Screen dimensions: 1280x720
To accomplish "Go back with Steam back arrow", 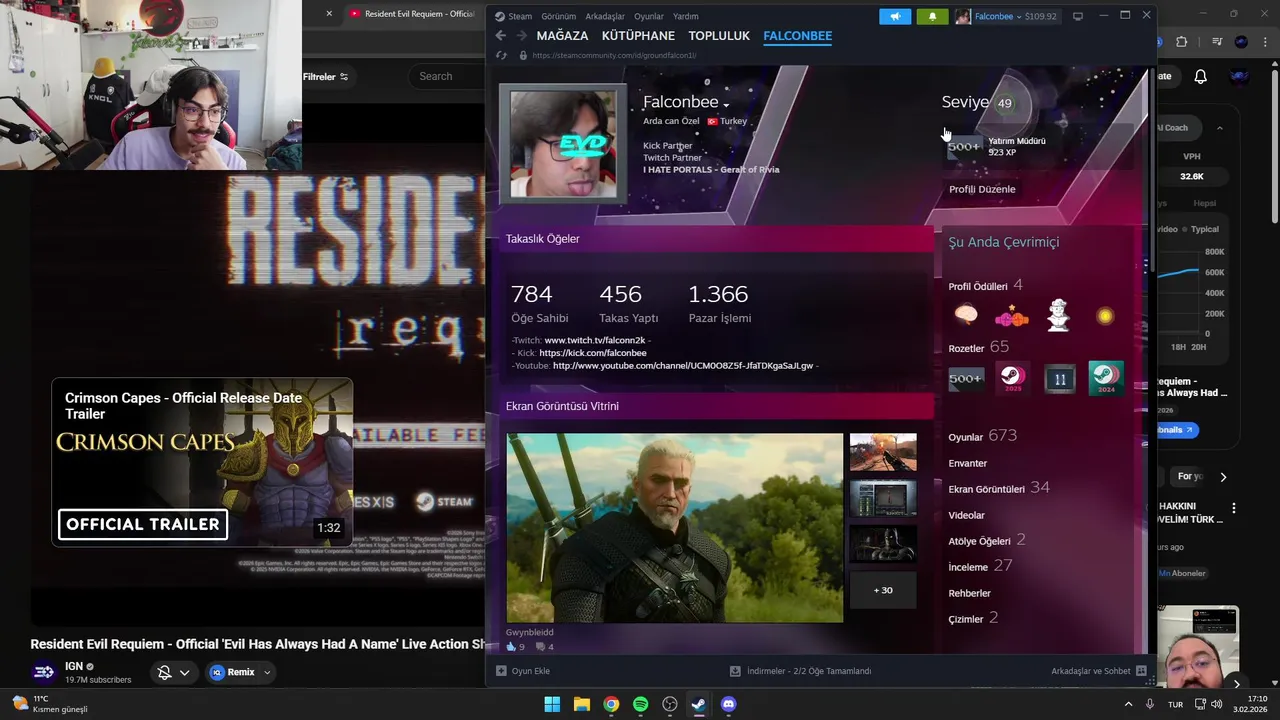I will click(x=501, y=36).
